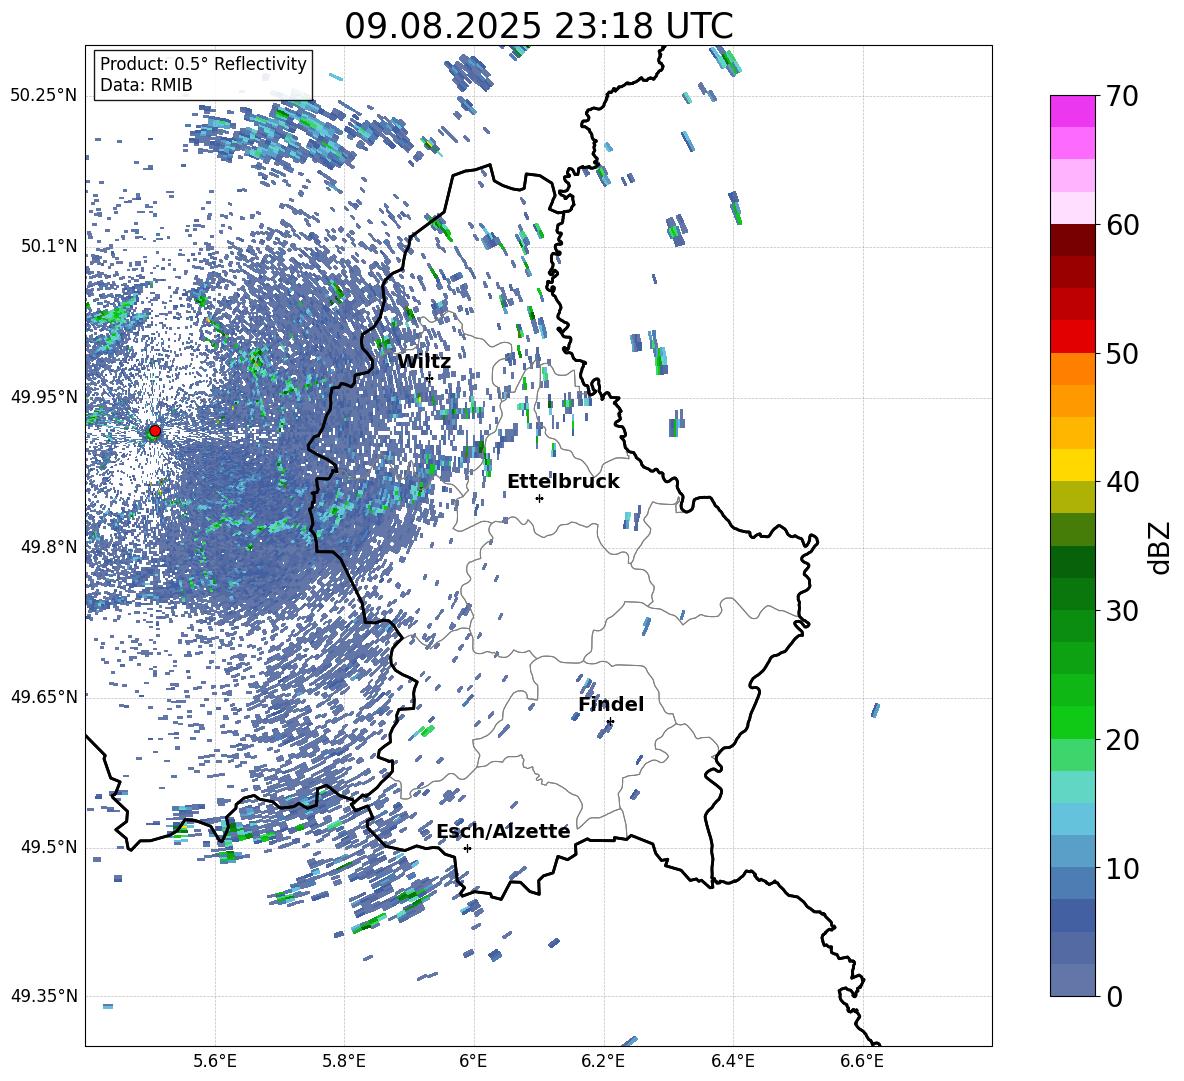Click the 49.65°N latitude label

pos(44,696)
